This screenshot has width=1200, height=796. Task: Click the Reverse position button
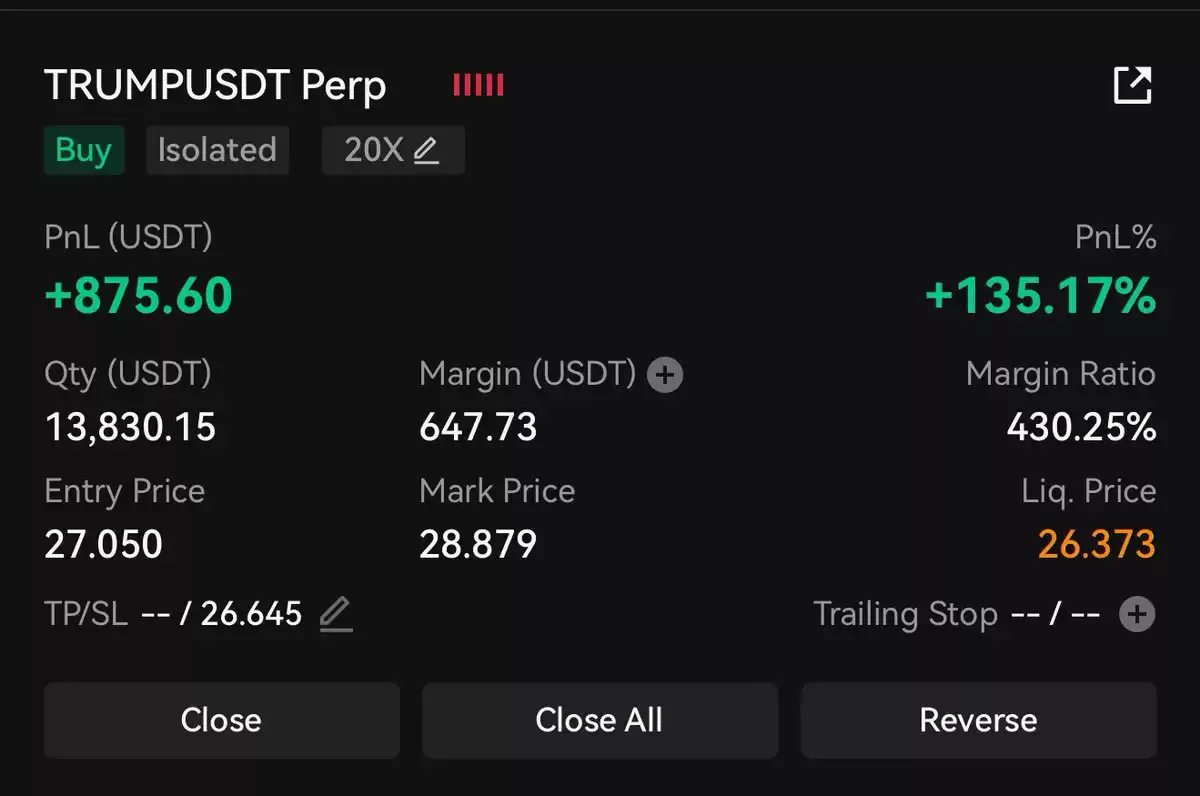(978, 720)
